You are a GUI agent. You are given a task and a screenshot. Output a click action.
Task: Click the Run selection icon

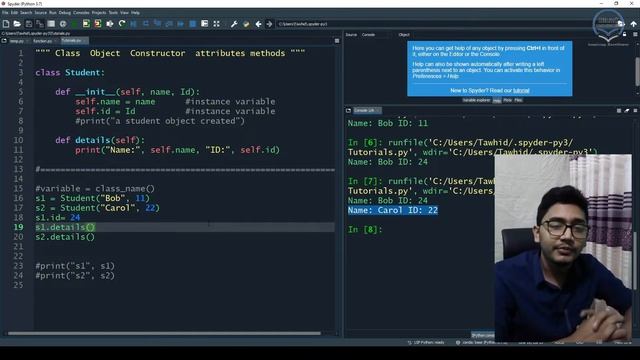(x=110, y=24)
